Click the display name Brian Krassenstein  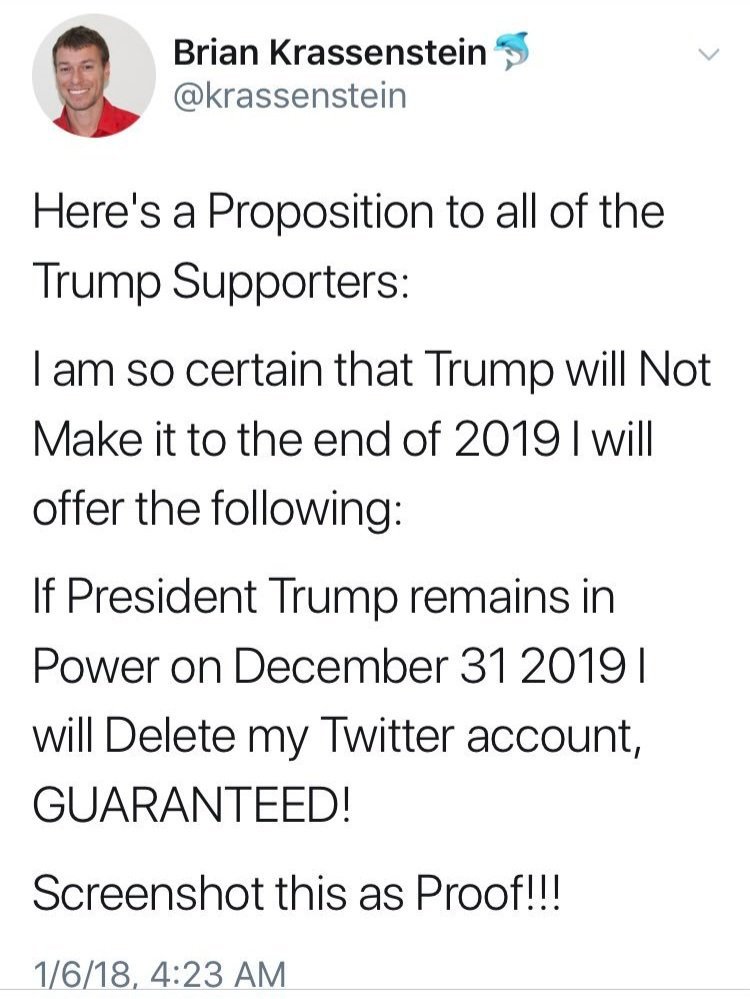(330, 55)
